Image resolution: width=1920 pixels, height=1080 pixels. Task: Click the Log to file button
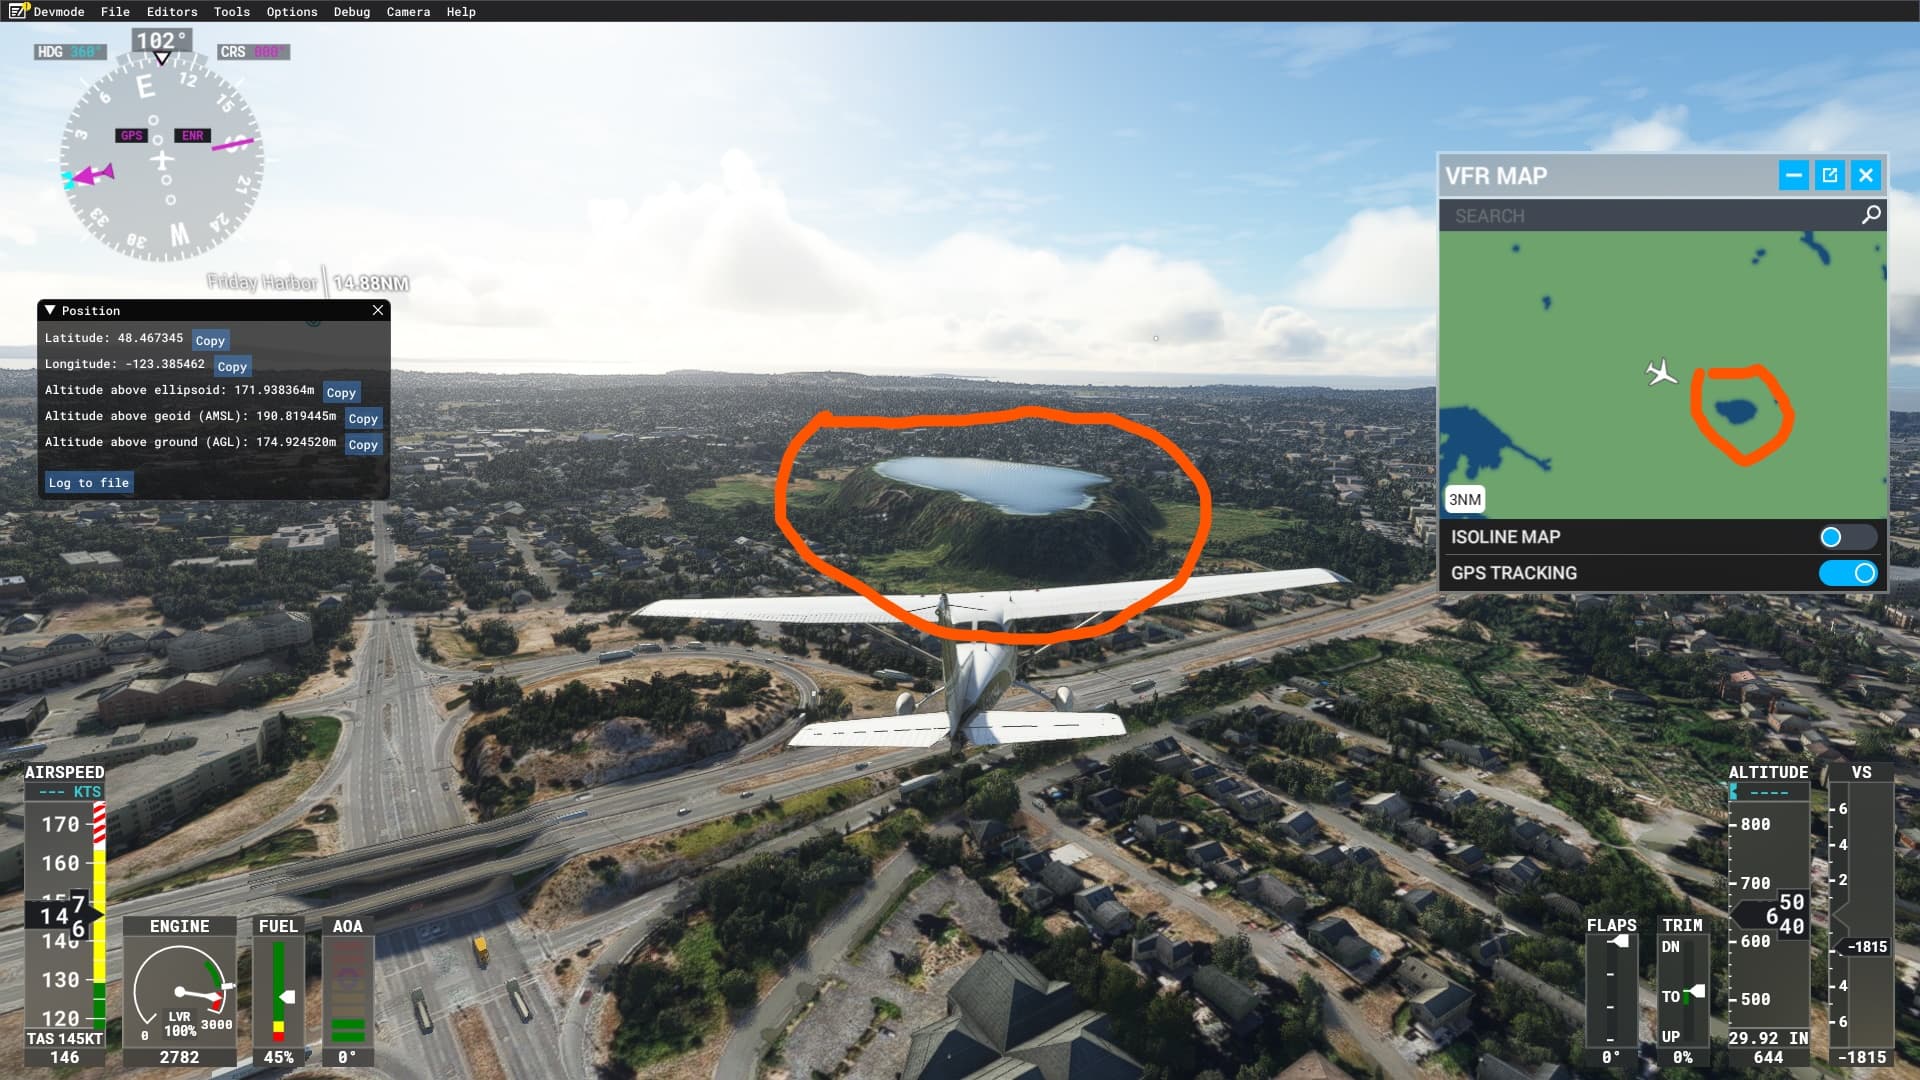[x=89, y=483]
